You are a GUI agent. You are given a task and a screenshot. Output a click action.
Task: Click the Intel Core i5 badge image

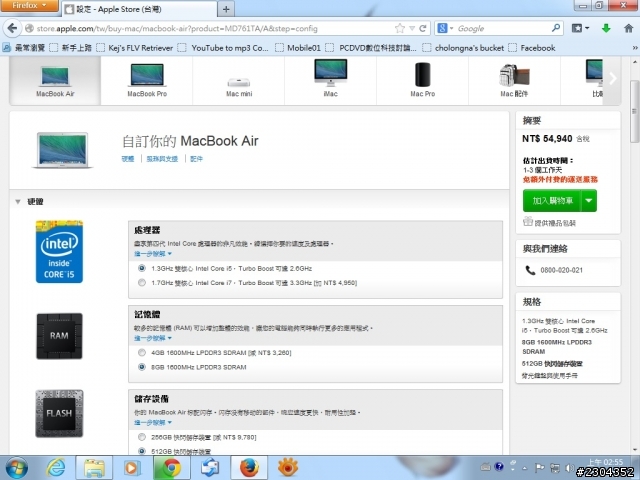tap(59, 251)
